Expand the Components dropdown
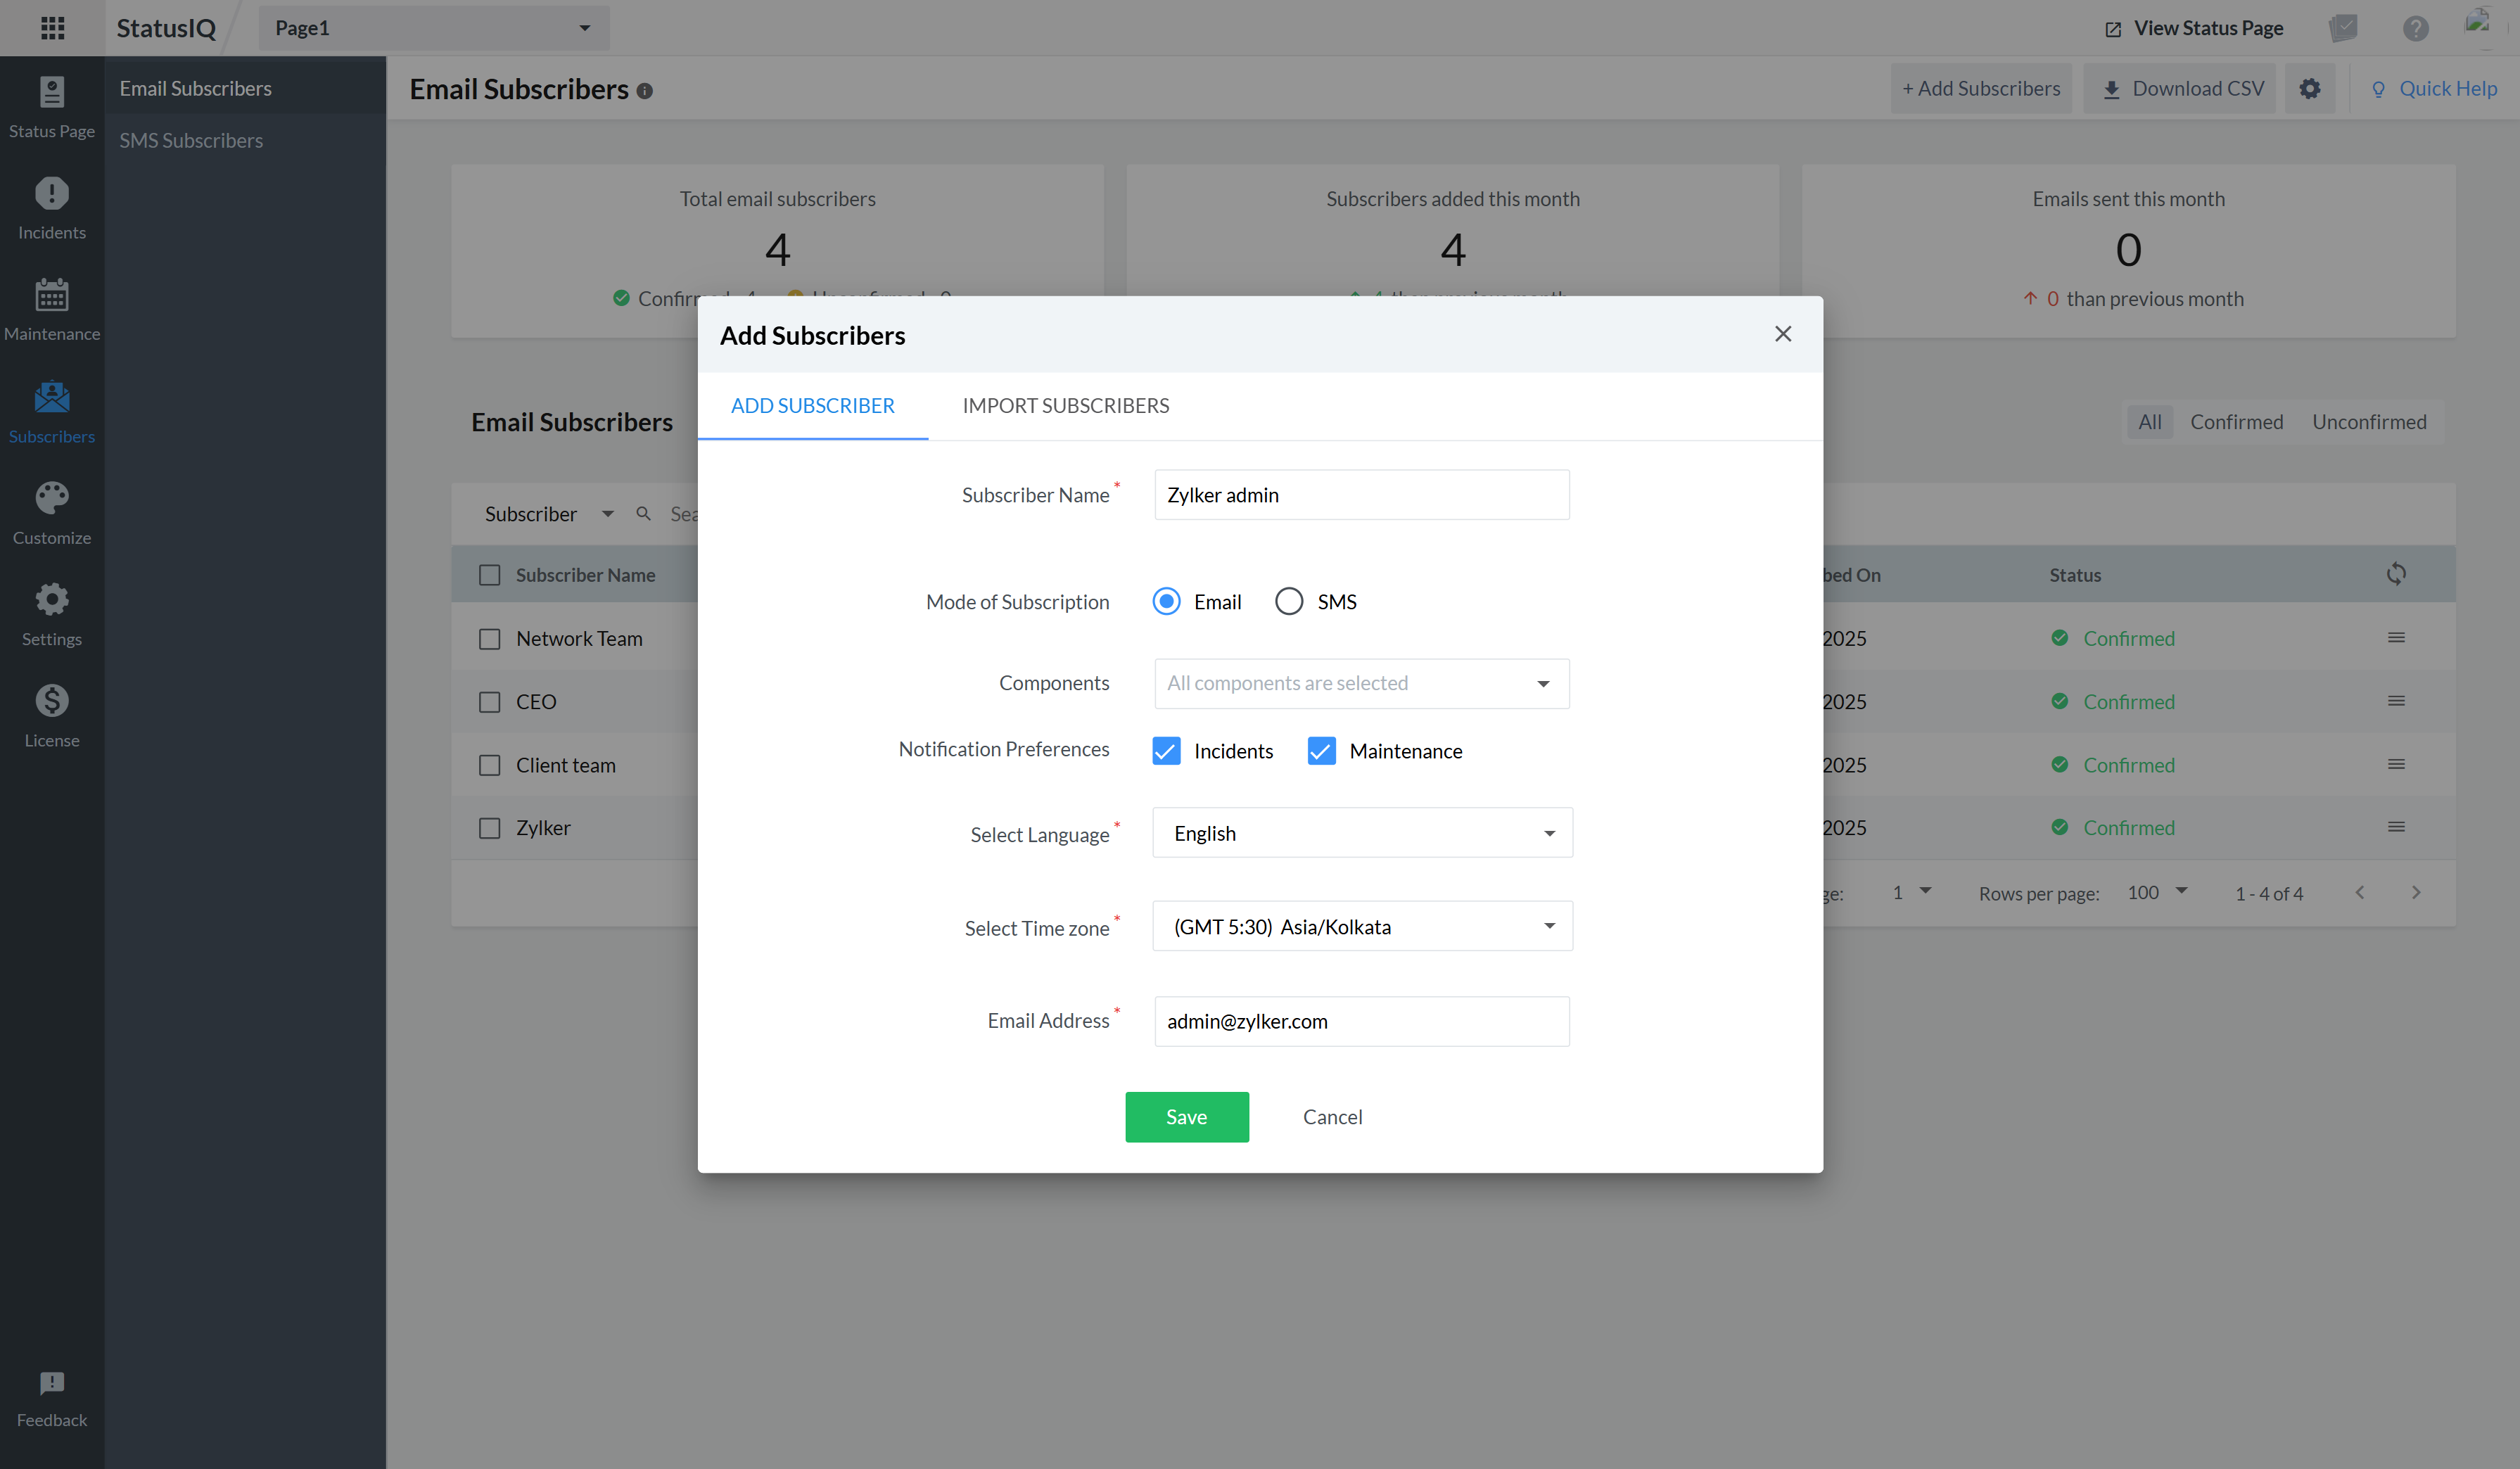 coord(1361,683)
